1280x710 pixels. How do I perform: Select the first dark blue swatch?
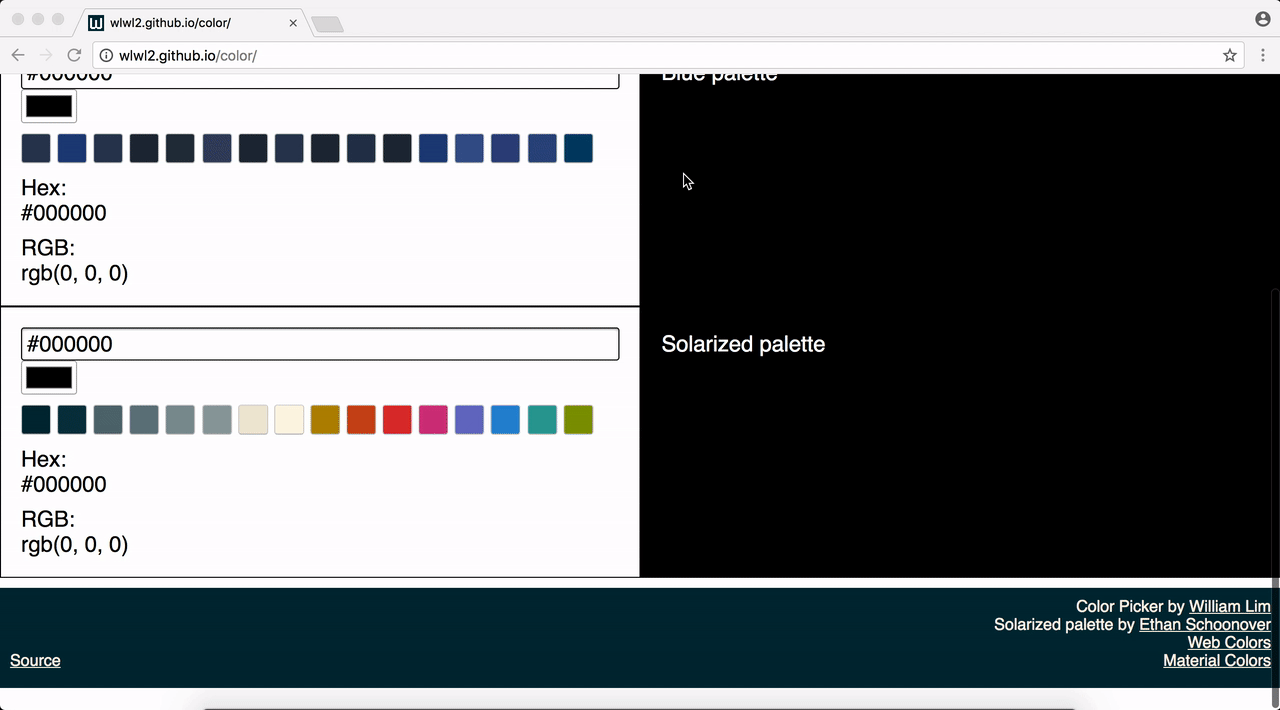[35, 147]
